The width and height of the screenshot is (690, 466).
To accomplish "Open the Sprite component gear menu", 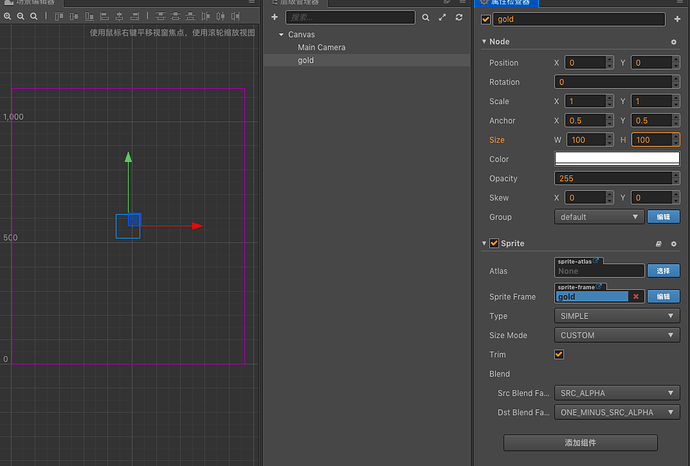I will click(674, 243).
